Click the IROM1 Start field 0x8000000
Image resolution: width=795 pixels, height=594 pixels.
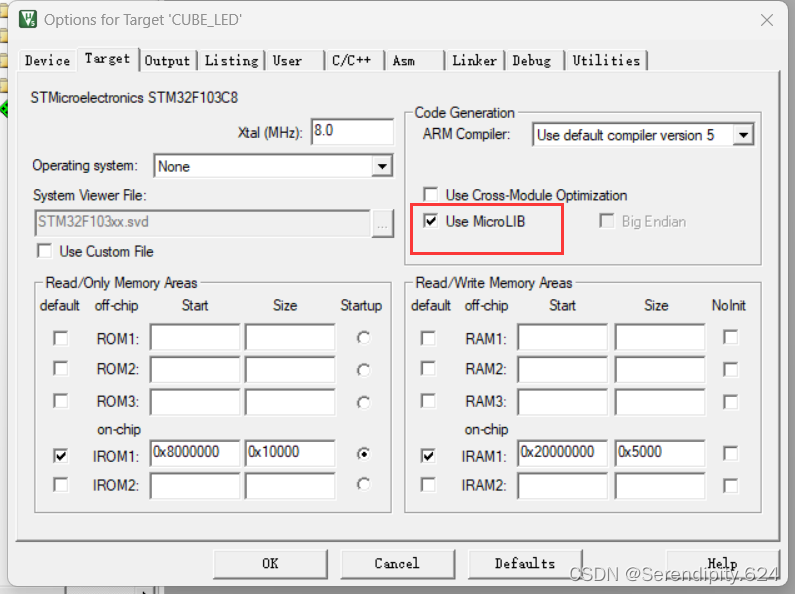coord(195,453)
